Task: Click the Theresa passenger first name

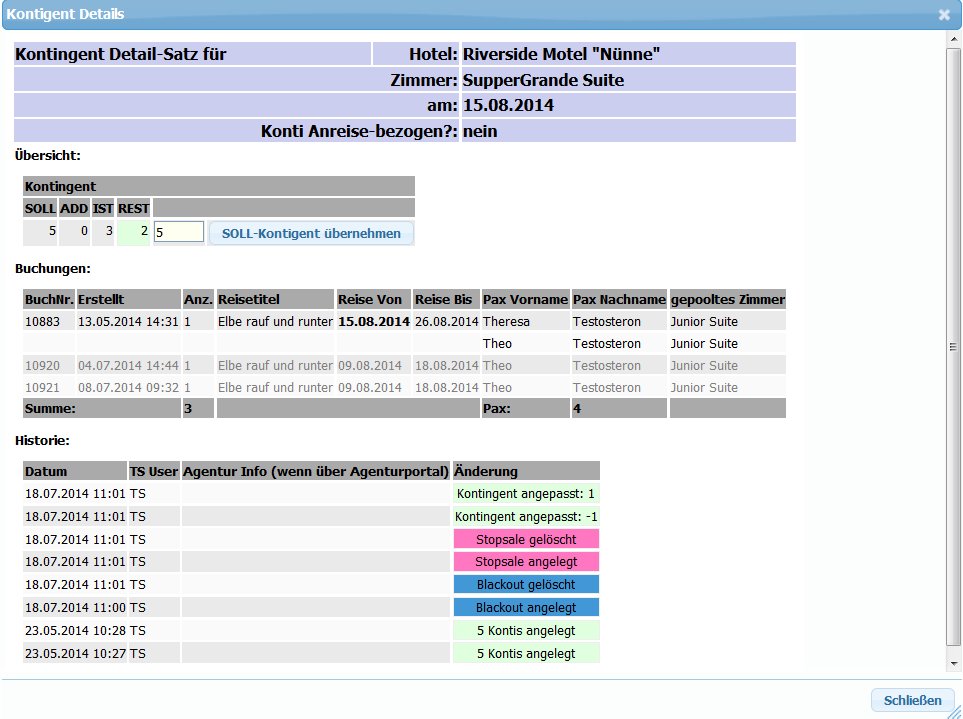Action: pyautogui.click(x=507, y=322)
